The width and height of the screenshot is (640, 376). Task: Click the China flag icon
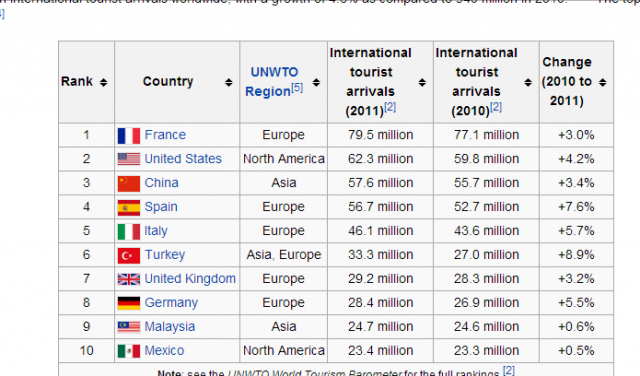[129, 184]
